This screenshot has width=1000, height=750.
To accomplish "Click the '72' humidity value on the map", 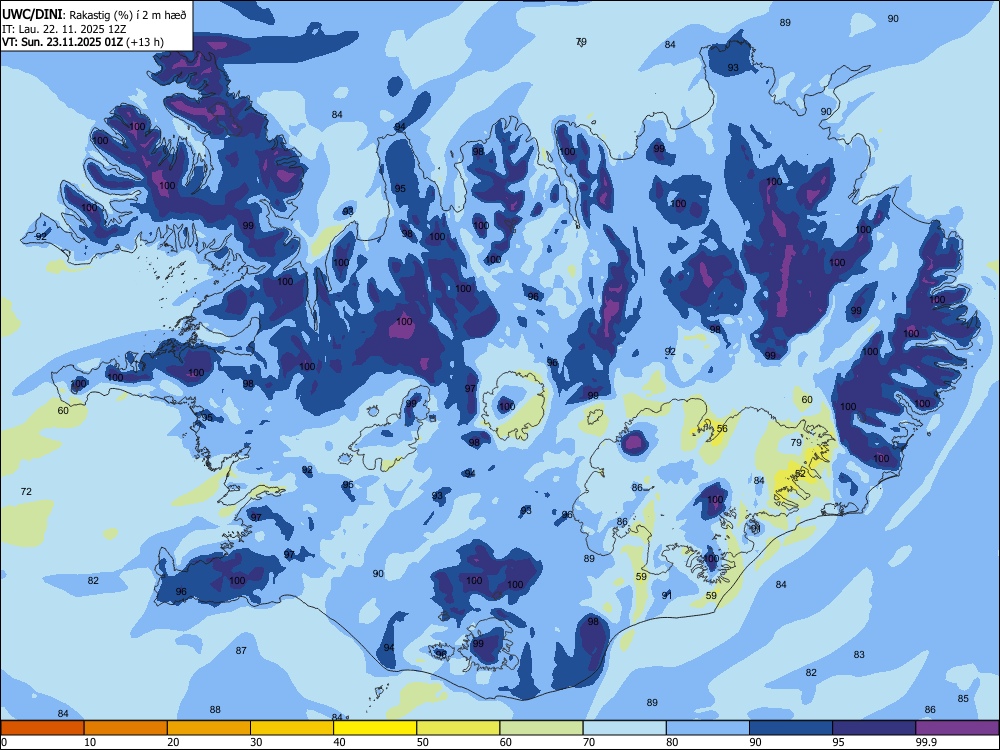I will click(26, 492).
